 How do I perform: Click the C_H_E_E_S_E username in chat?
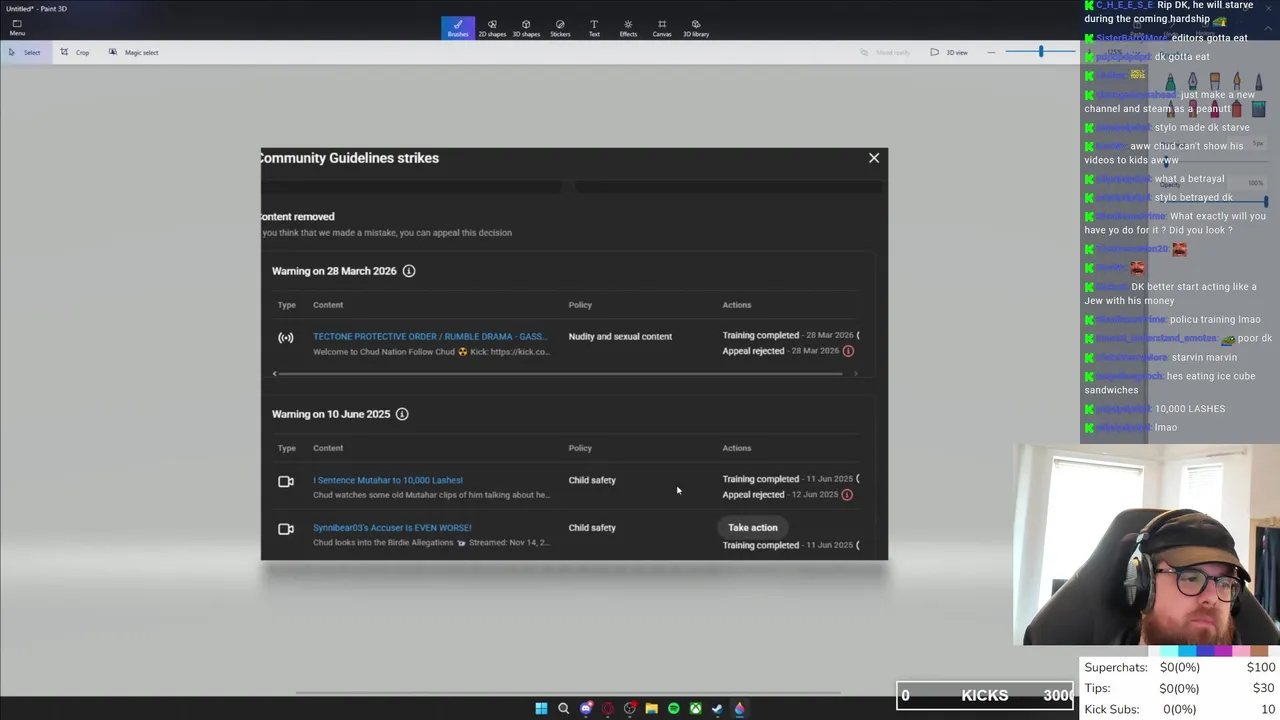pyautogui.click(x=1124, y=5)
